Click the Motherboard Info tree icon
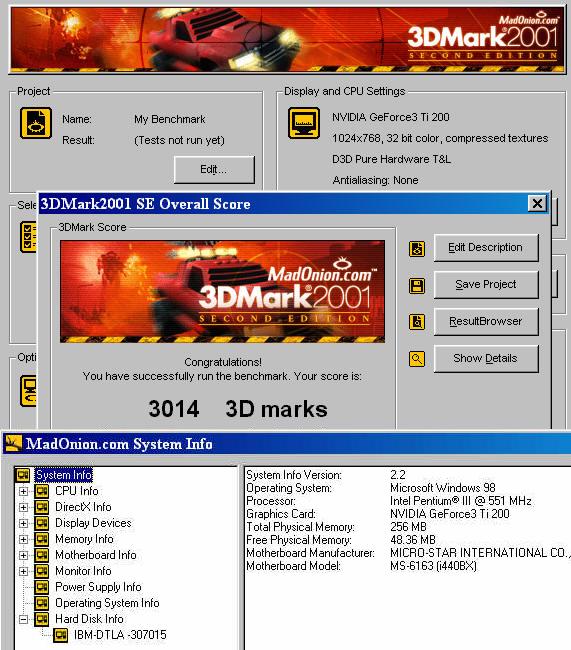This screenshot has width=571, height=650. click(41, 555)
